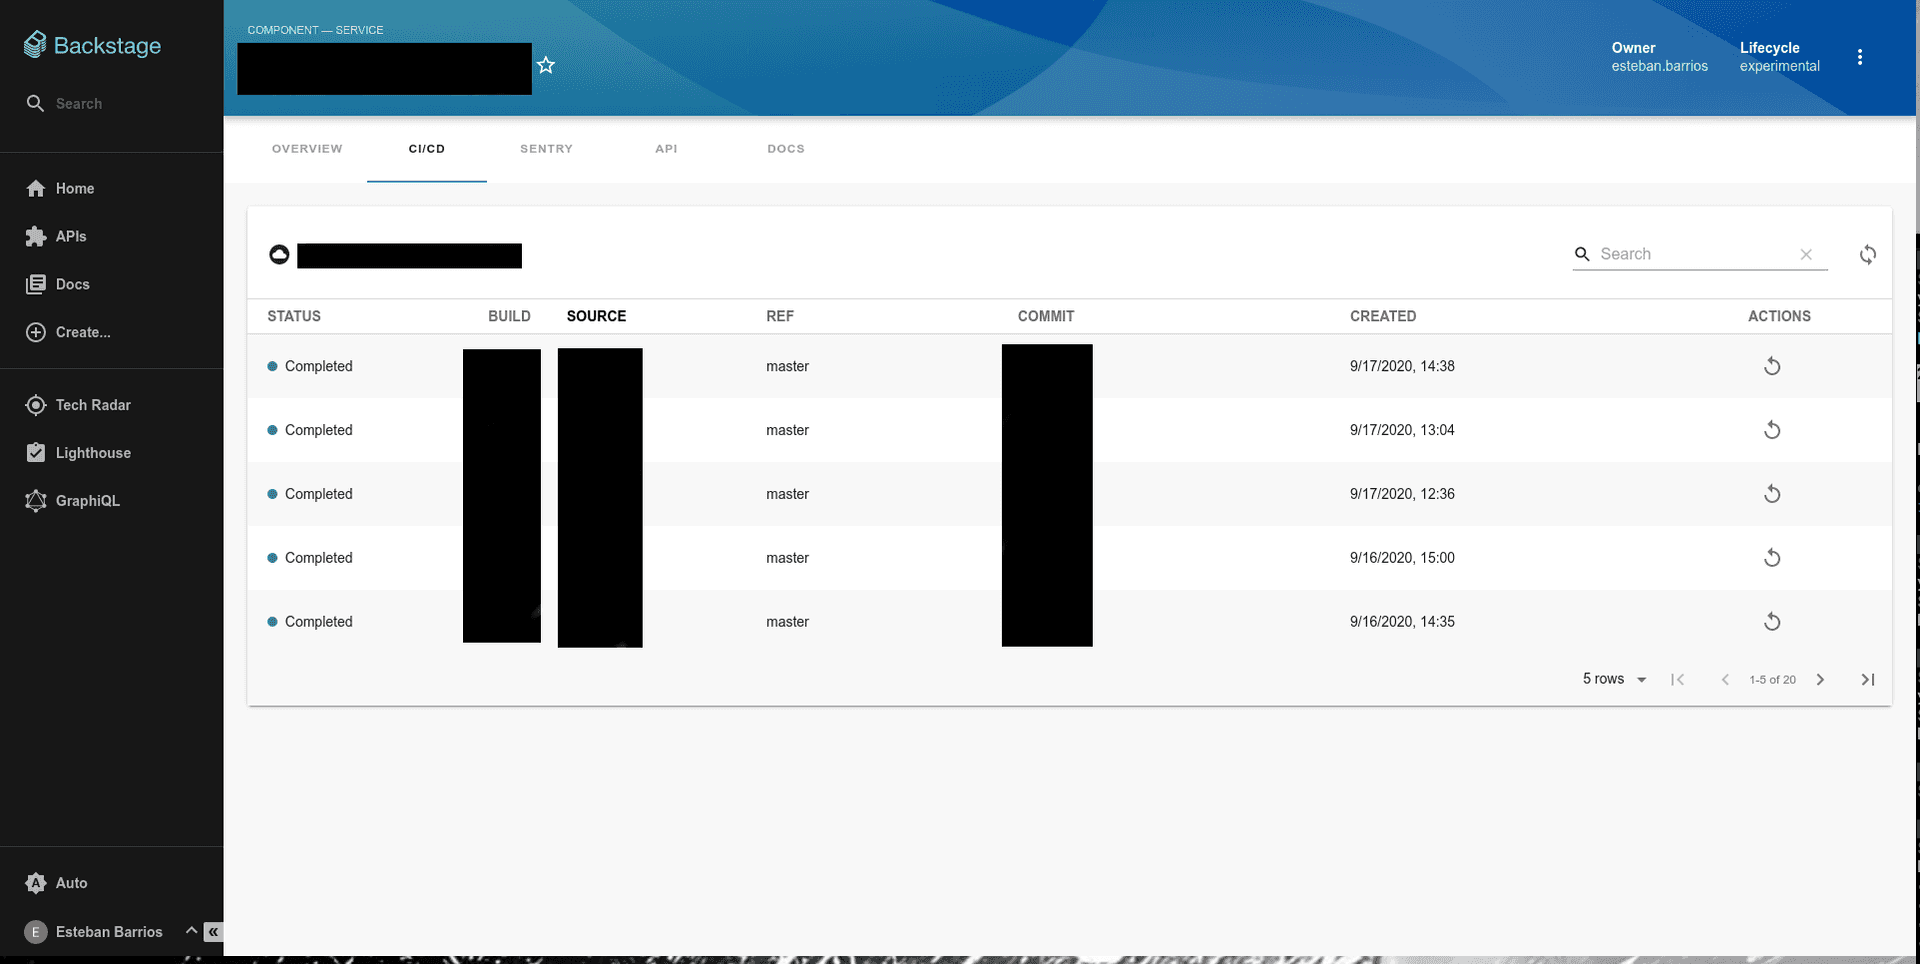Sort by the Source column

pyautogui.click(x=596, y=316)
